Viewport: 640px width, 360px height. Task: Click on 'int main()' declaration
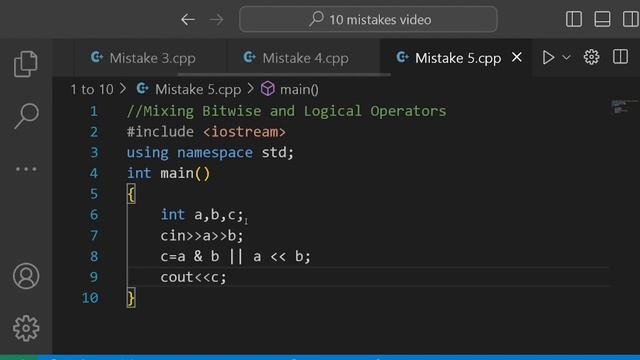coord(169,173)
